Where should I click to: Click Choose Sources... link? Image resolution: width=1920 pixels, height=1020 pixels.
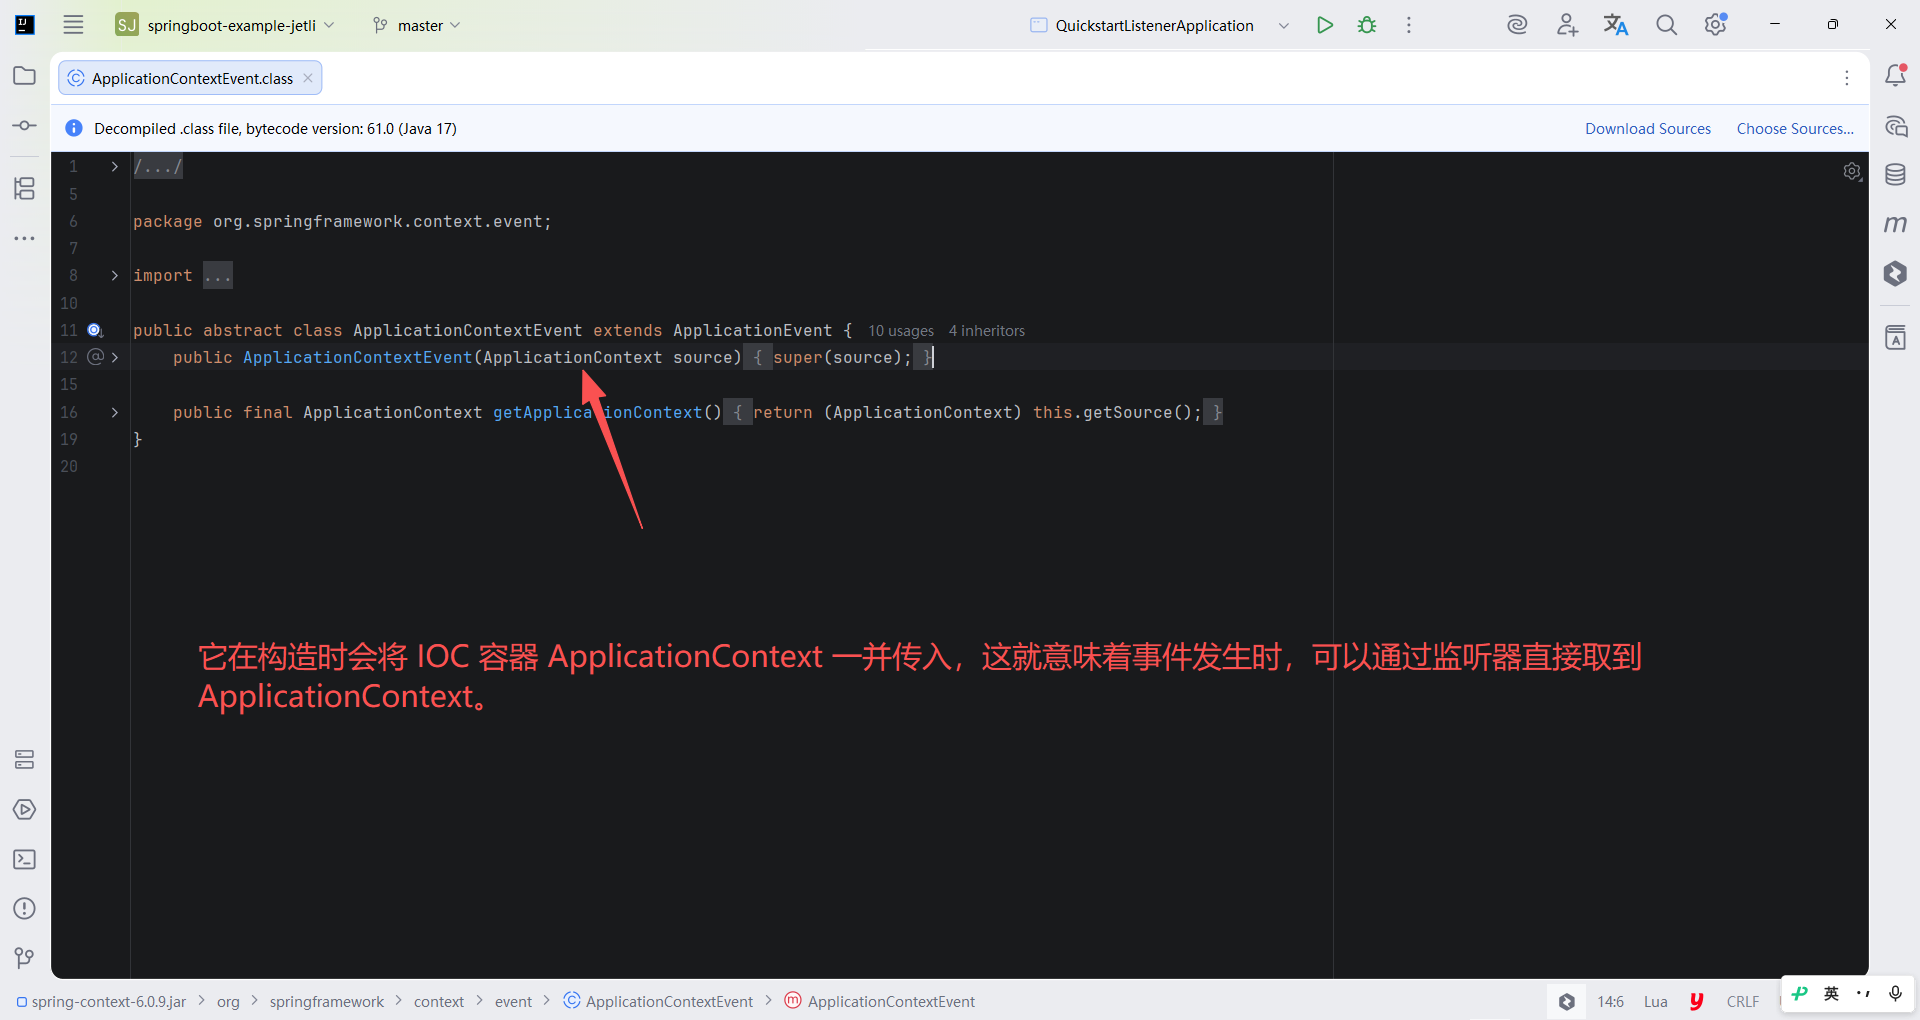pyautogui.click(x=1795, y=128)
